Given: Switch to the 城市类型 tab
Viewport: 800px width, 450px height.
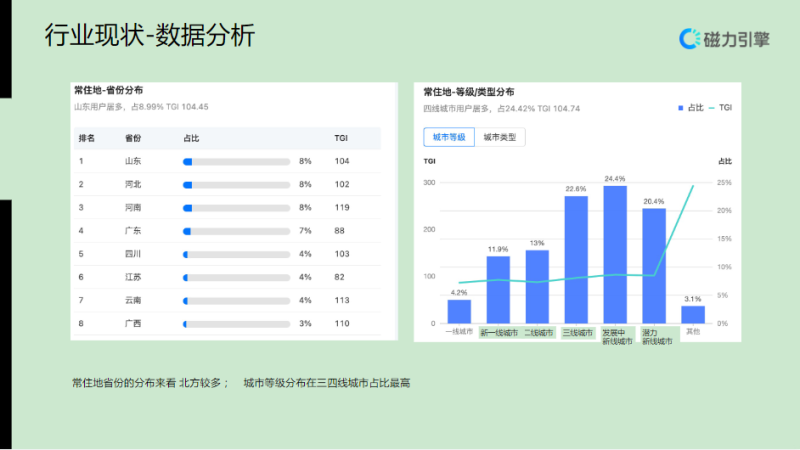Looking at the screenshot, I should (500, 137).
